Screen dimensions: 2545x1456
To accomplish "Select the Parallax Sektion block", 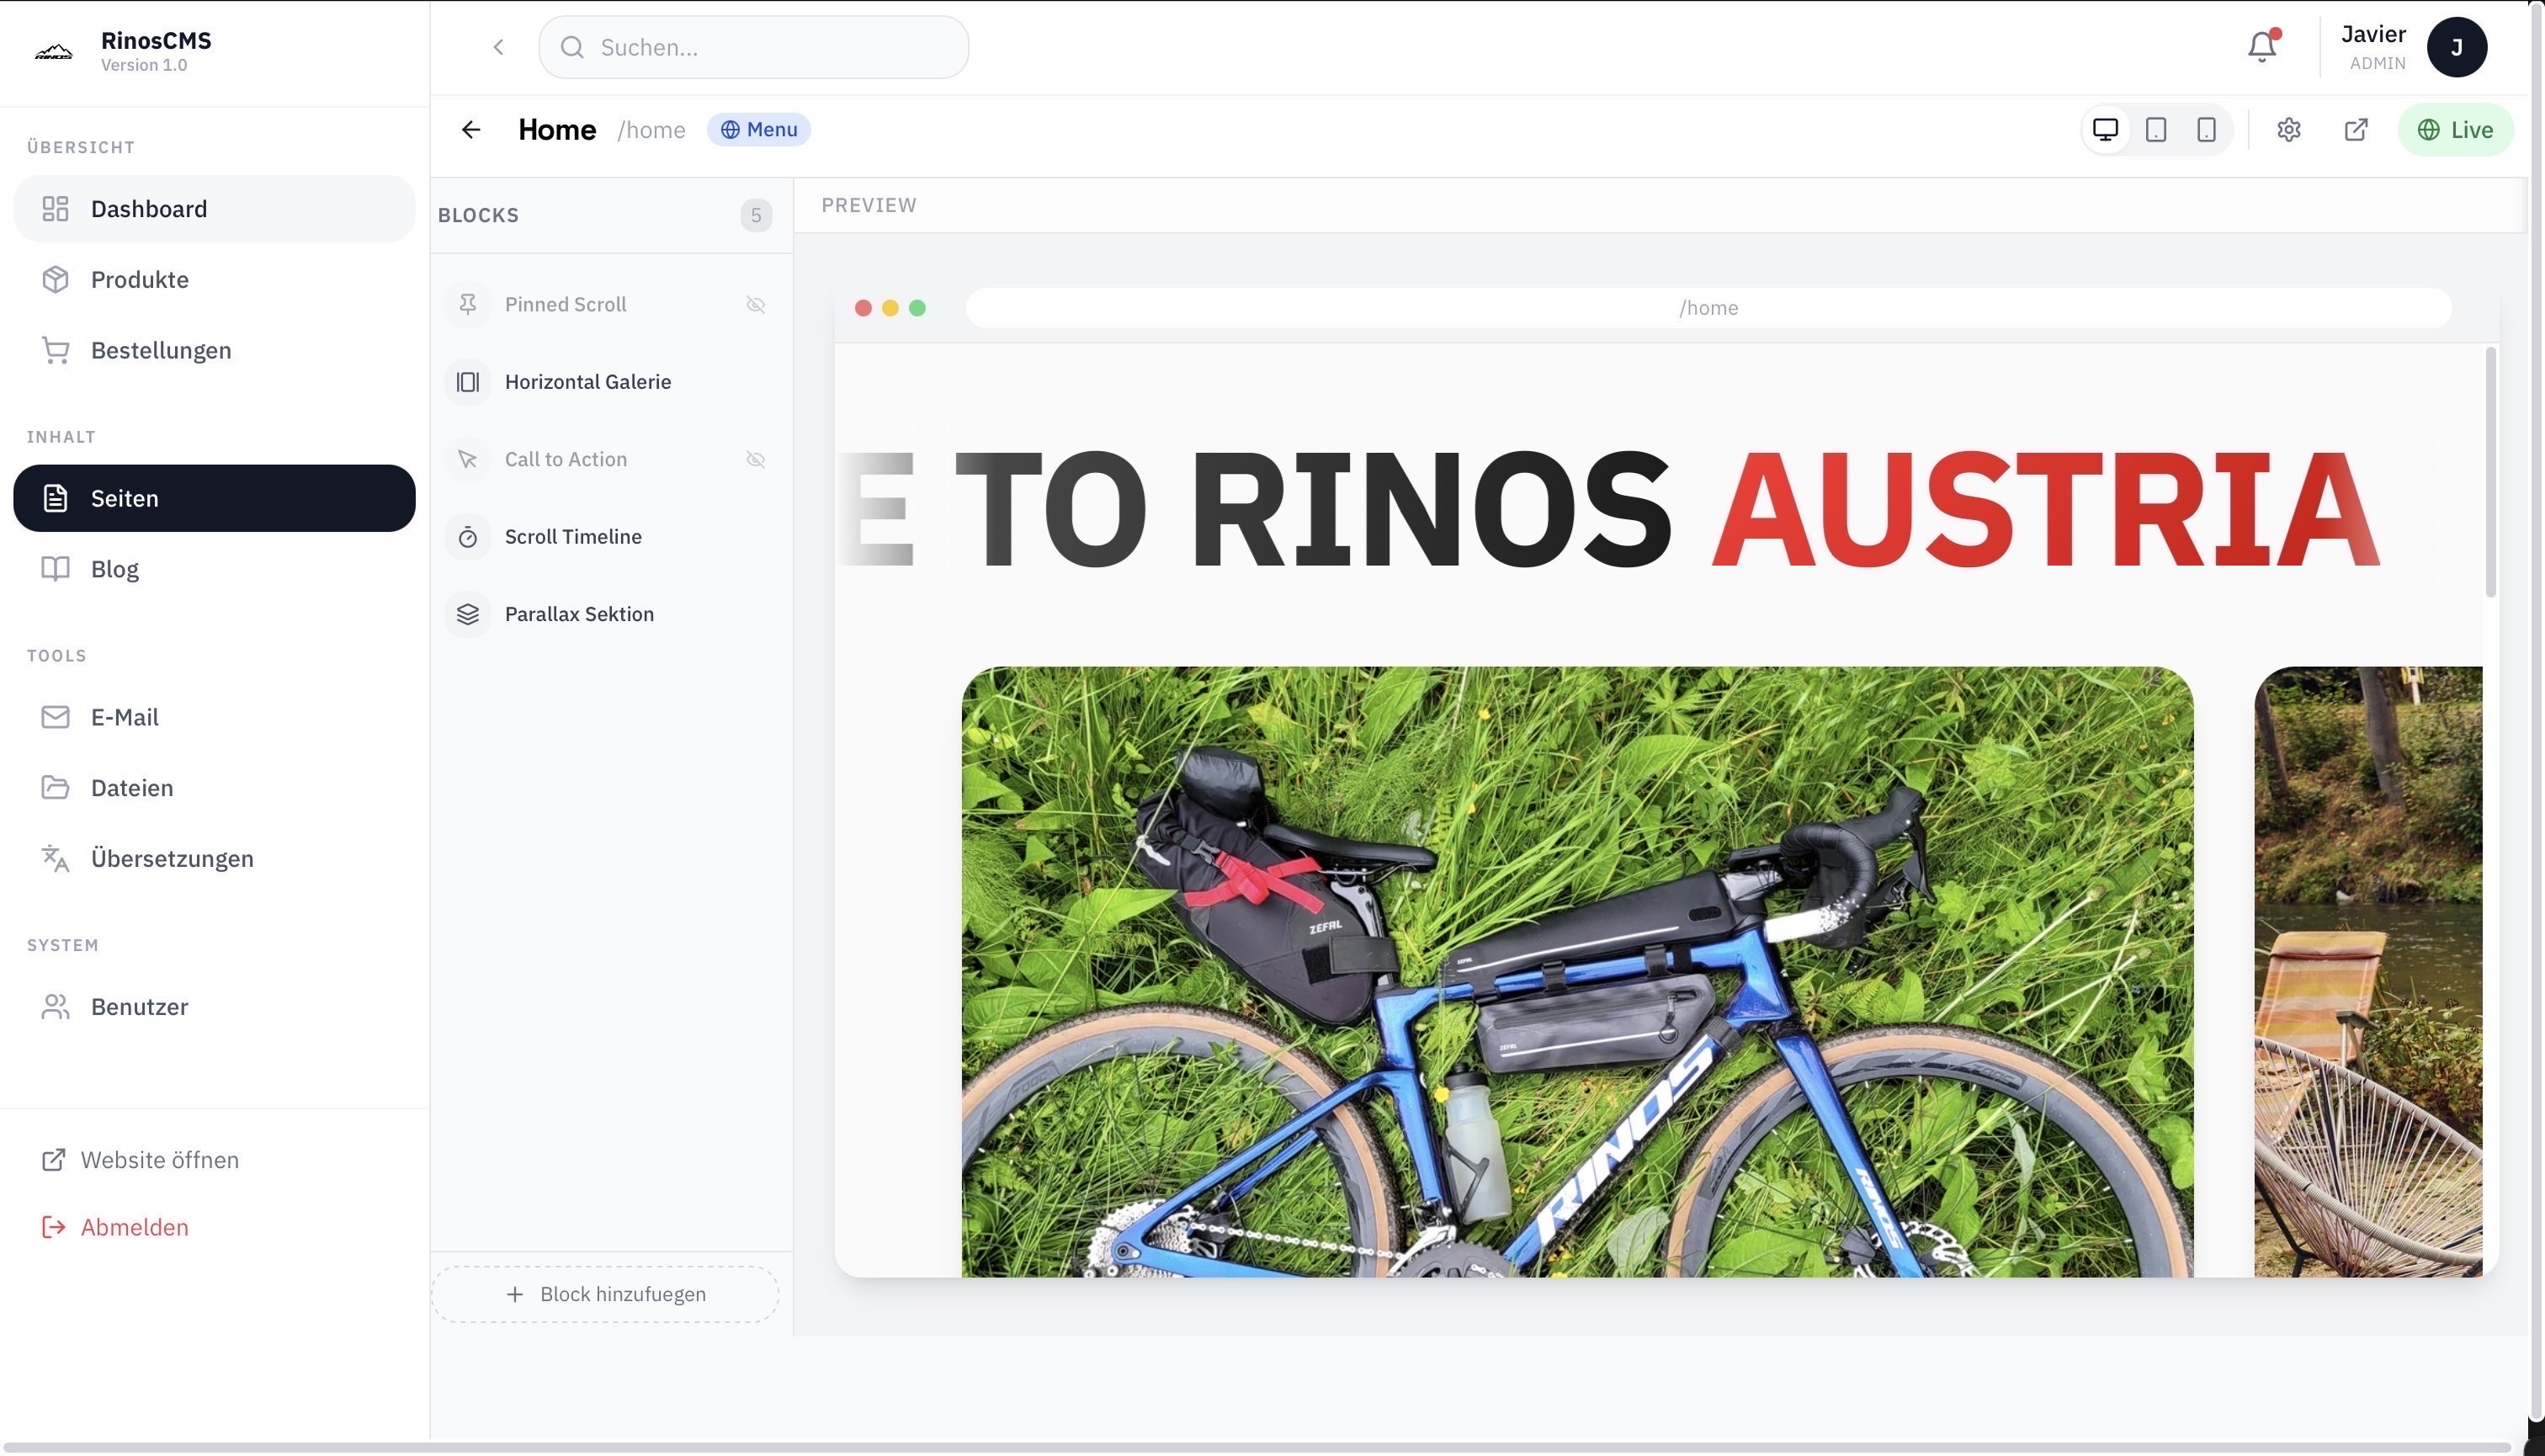I will tap(610, 614).
